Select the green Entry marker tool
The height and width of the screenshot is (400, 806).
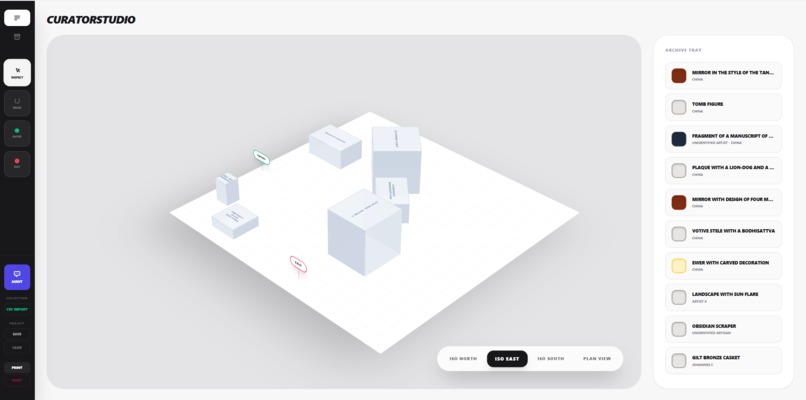tap(17, 134)
